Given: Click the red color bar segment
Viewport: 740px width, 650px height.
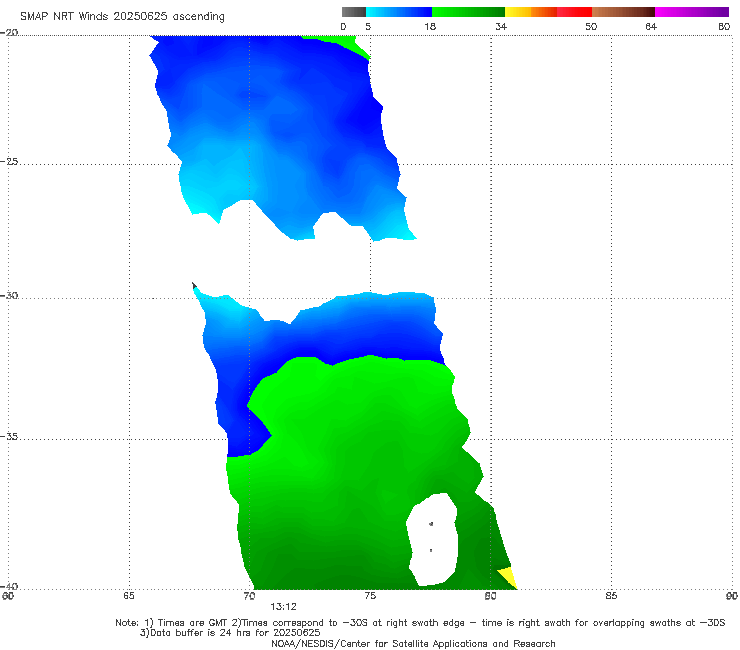Looking at the screenshot, I should tap(574, 12).
